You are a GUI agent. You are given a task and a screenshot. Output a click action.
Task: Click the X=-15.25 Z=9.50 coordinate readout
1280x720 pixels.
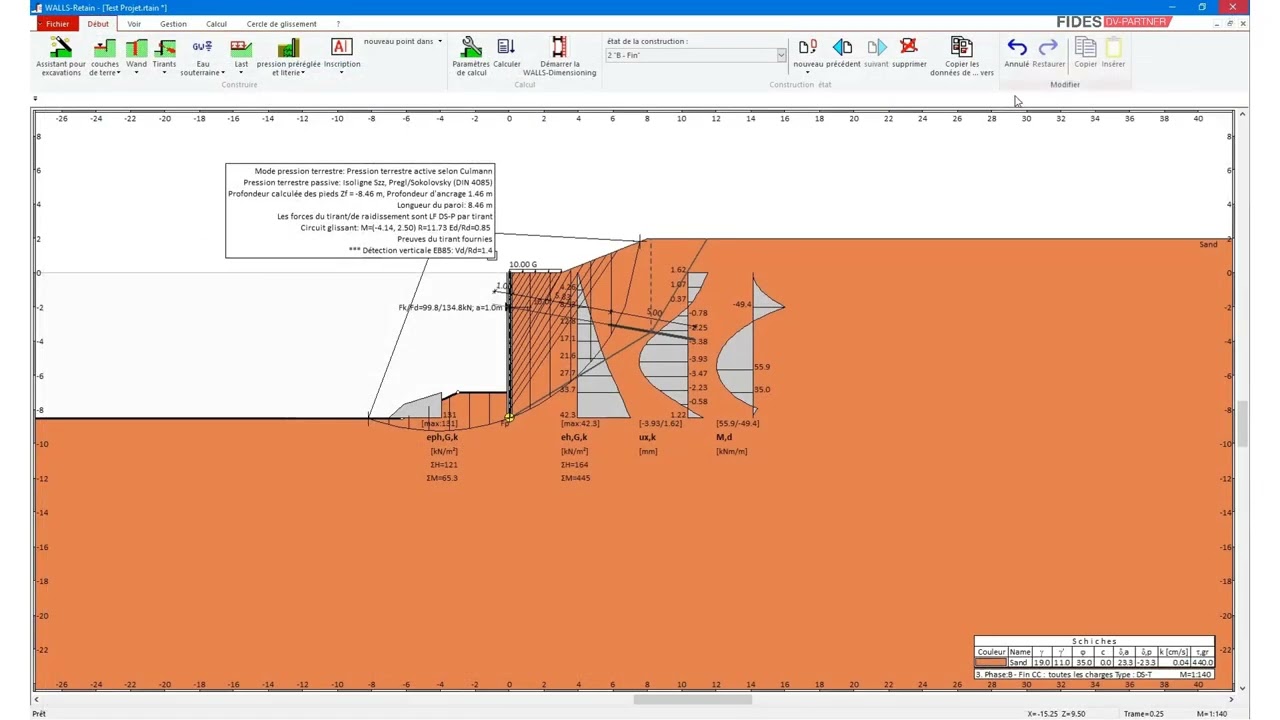[1057, 713]
